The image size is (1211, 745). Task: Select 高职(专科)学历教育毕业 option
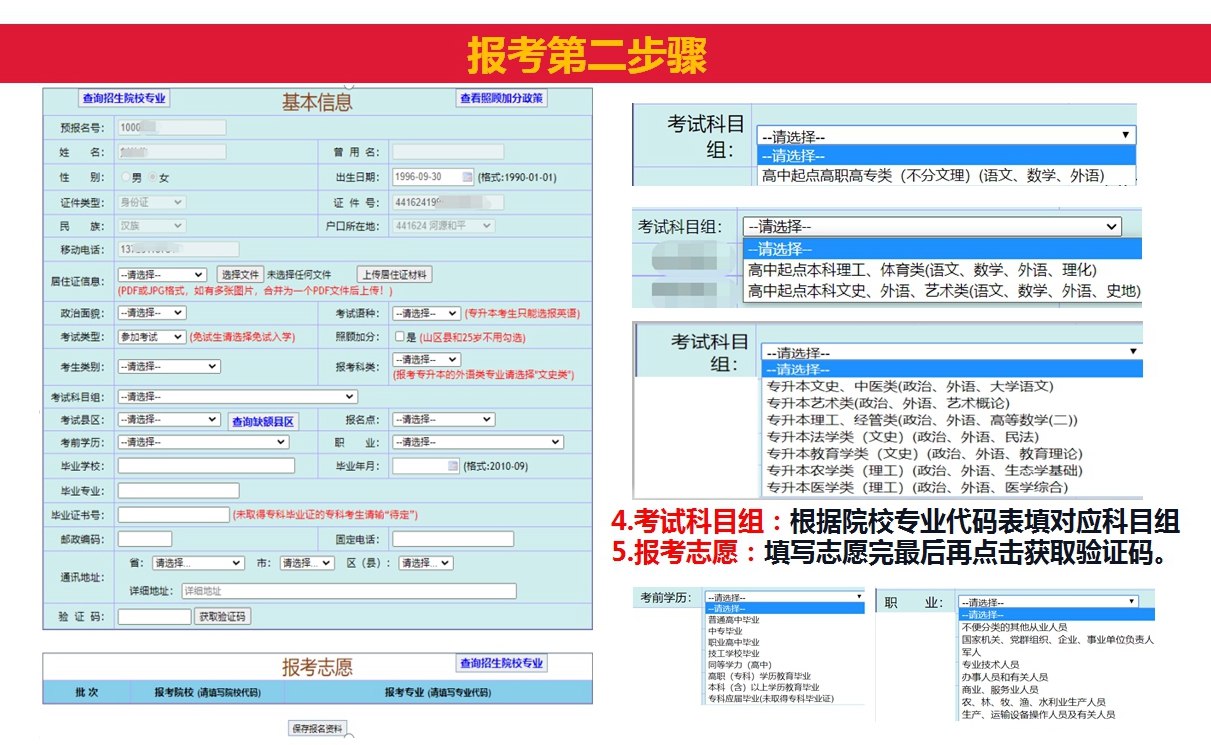click(759, 676)
